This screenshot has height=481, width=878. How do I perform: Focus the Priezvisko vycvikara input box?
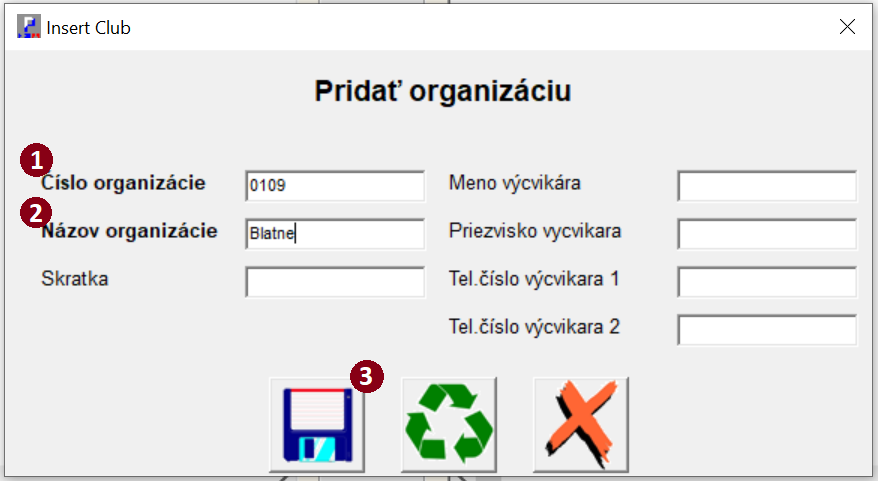[x=767, y=234]
